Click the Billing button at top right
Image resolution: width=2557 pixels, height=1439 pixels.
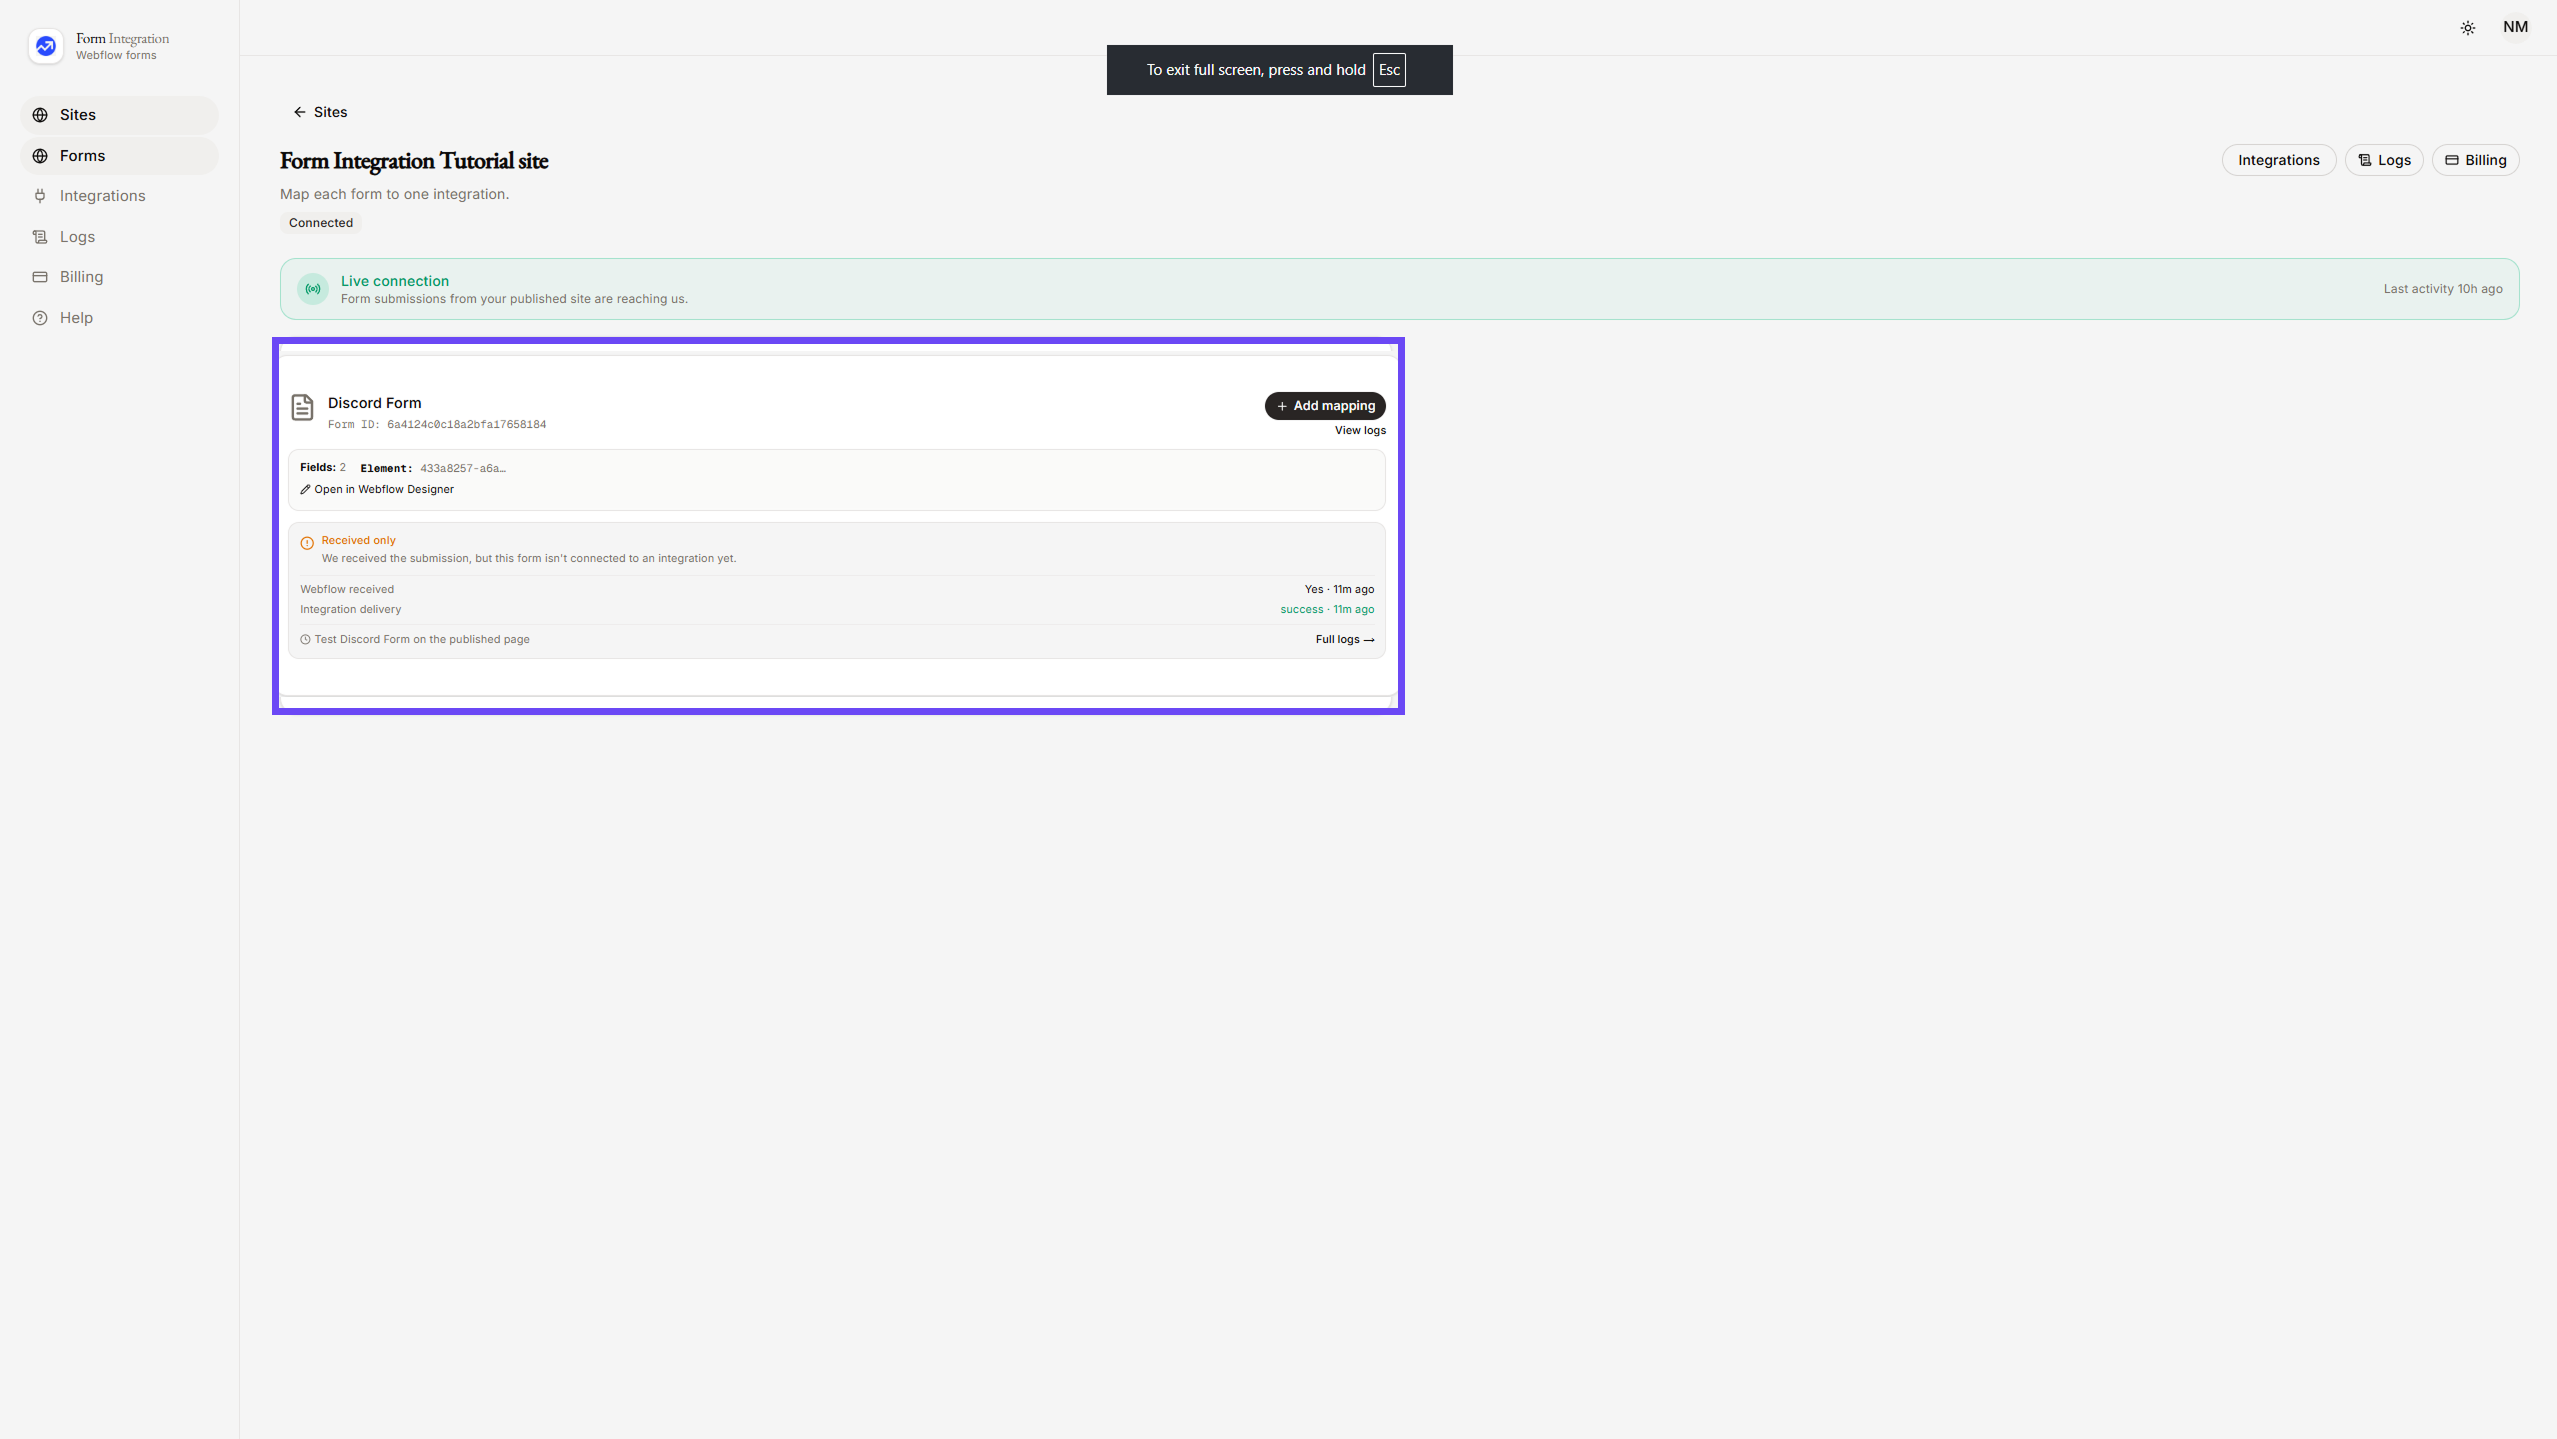click(2475, 160)
